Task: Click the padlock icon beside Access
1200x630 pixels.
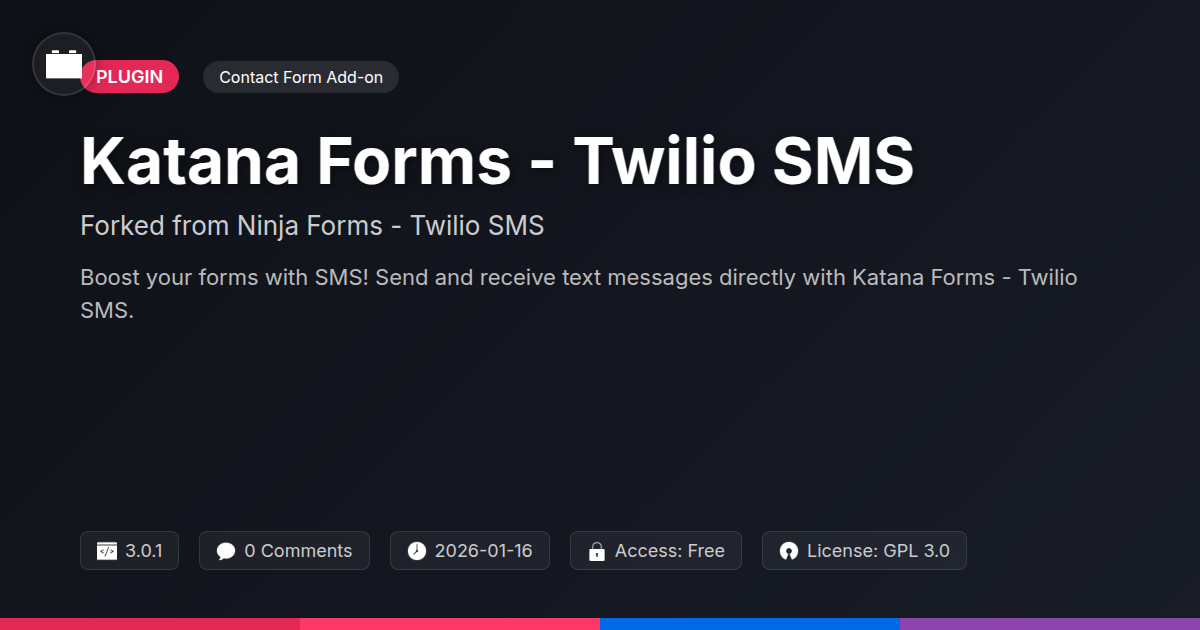Action: 597,551
